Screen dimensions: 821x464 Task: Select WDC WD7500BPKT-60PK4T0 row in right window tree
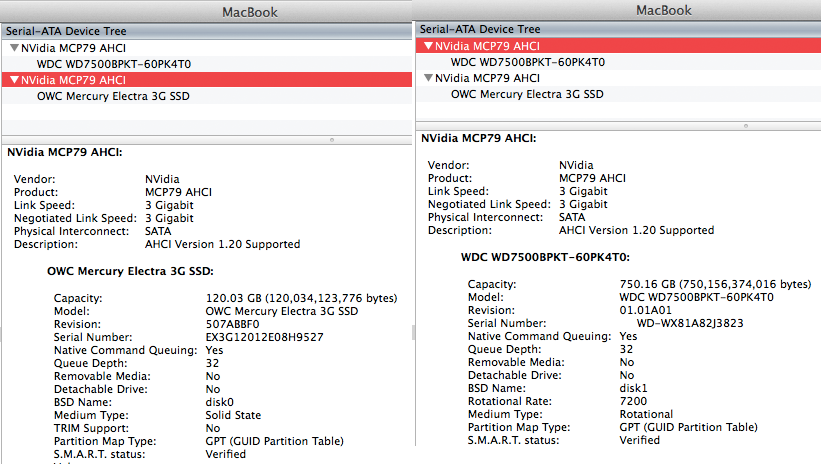tap(618, 62)
